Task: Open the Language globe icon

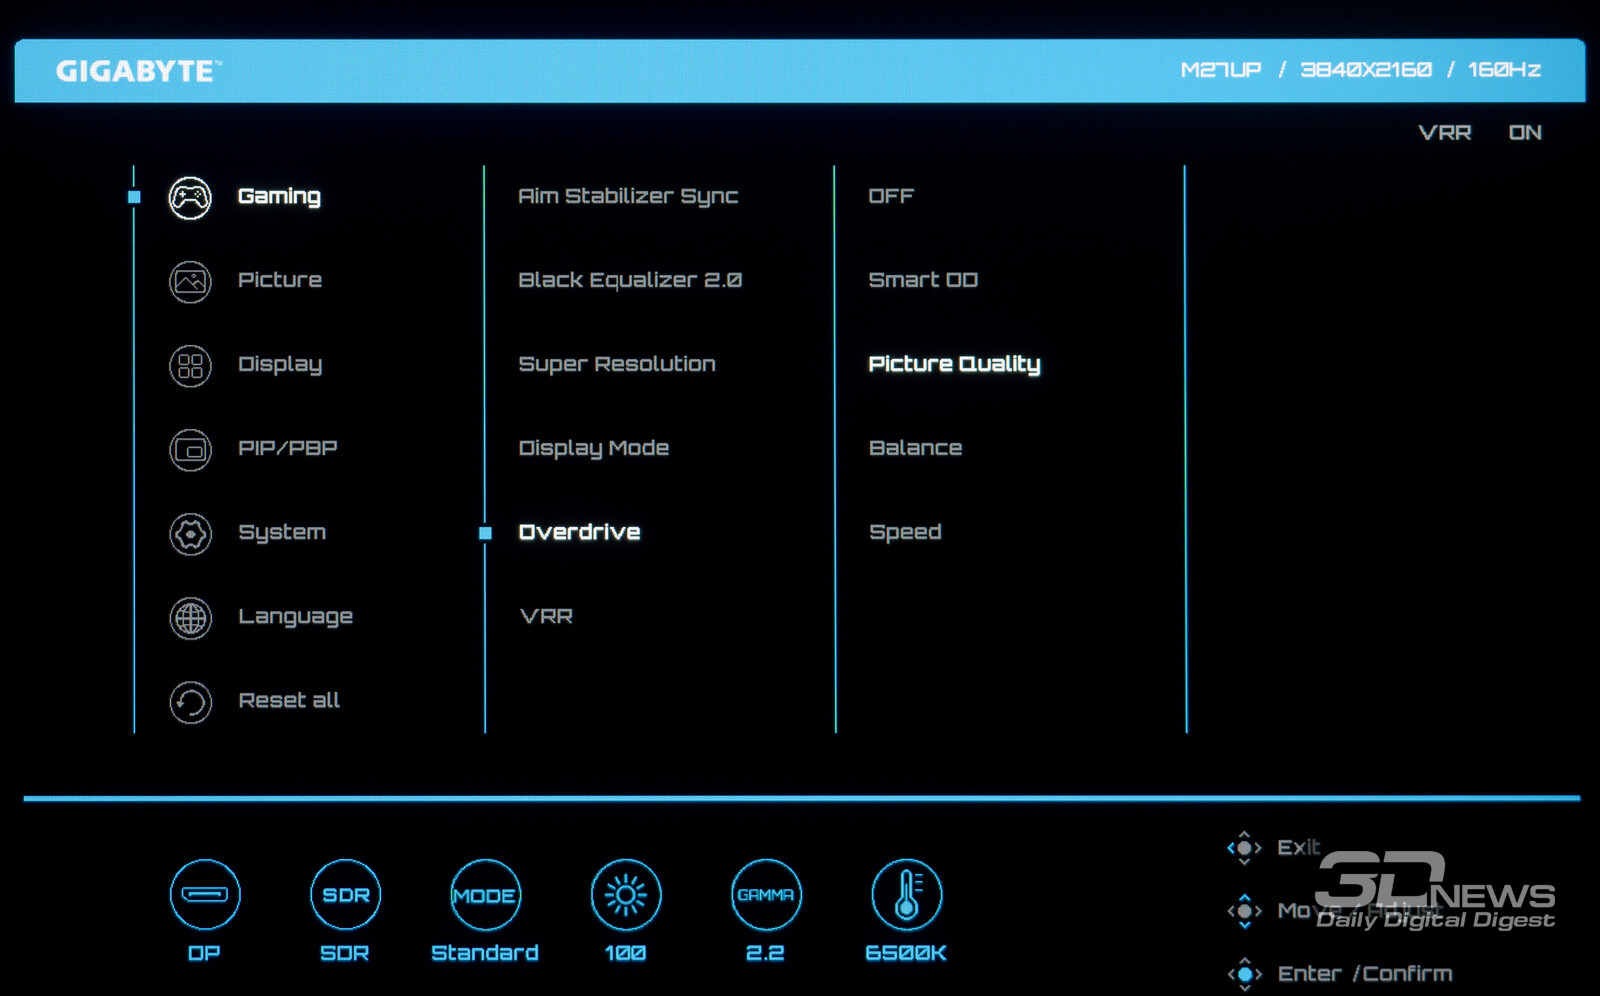Action: click(190, 618)
